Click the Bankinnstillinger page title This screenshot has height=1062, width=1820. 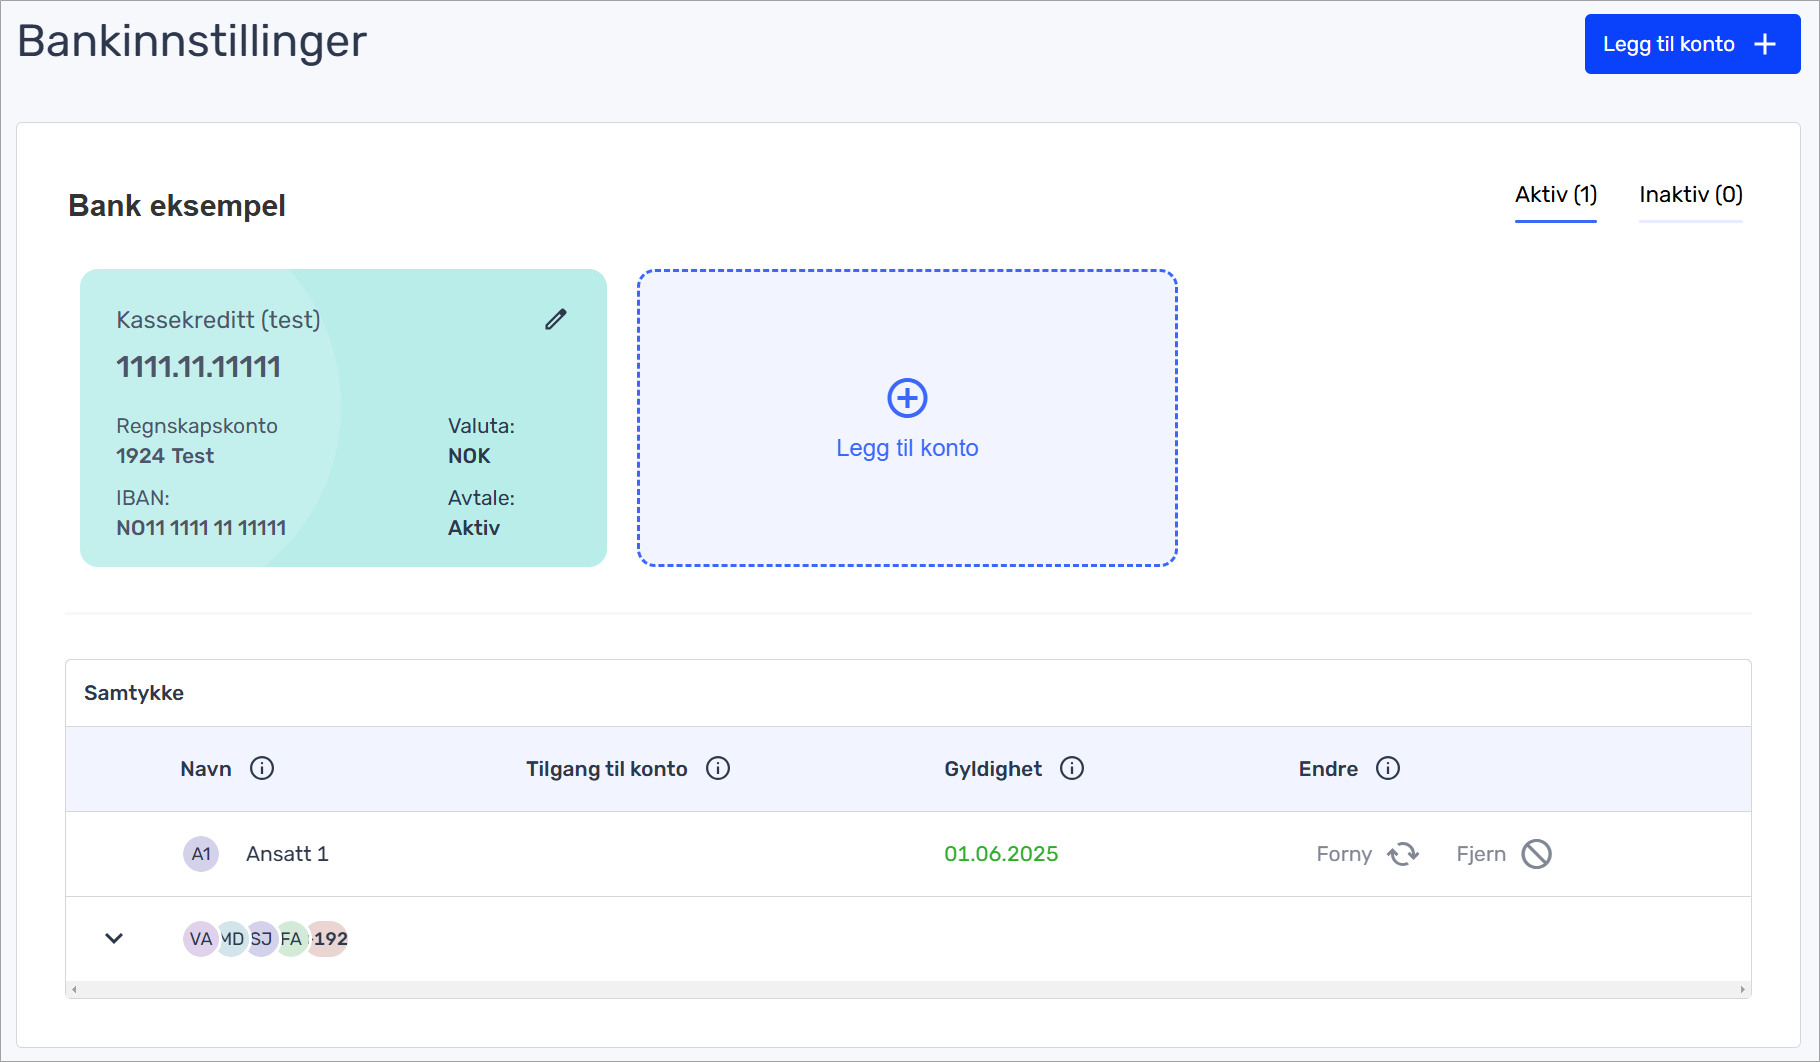(192, 41)
